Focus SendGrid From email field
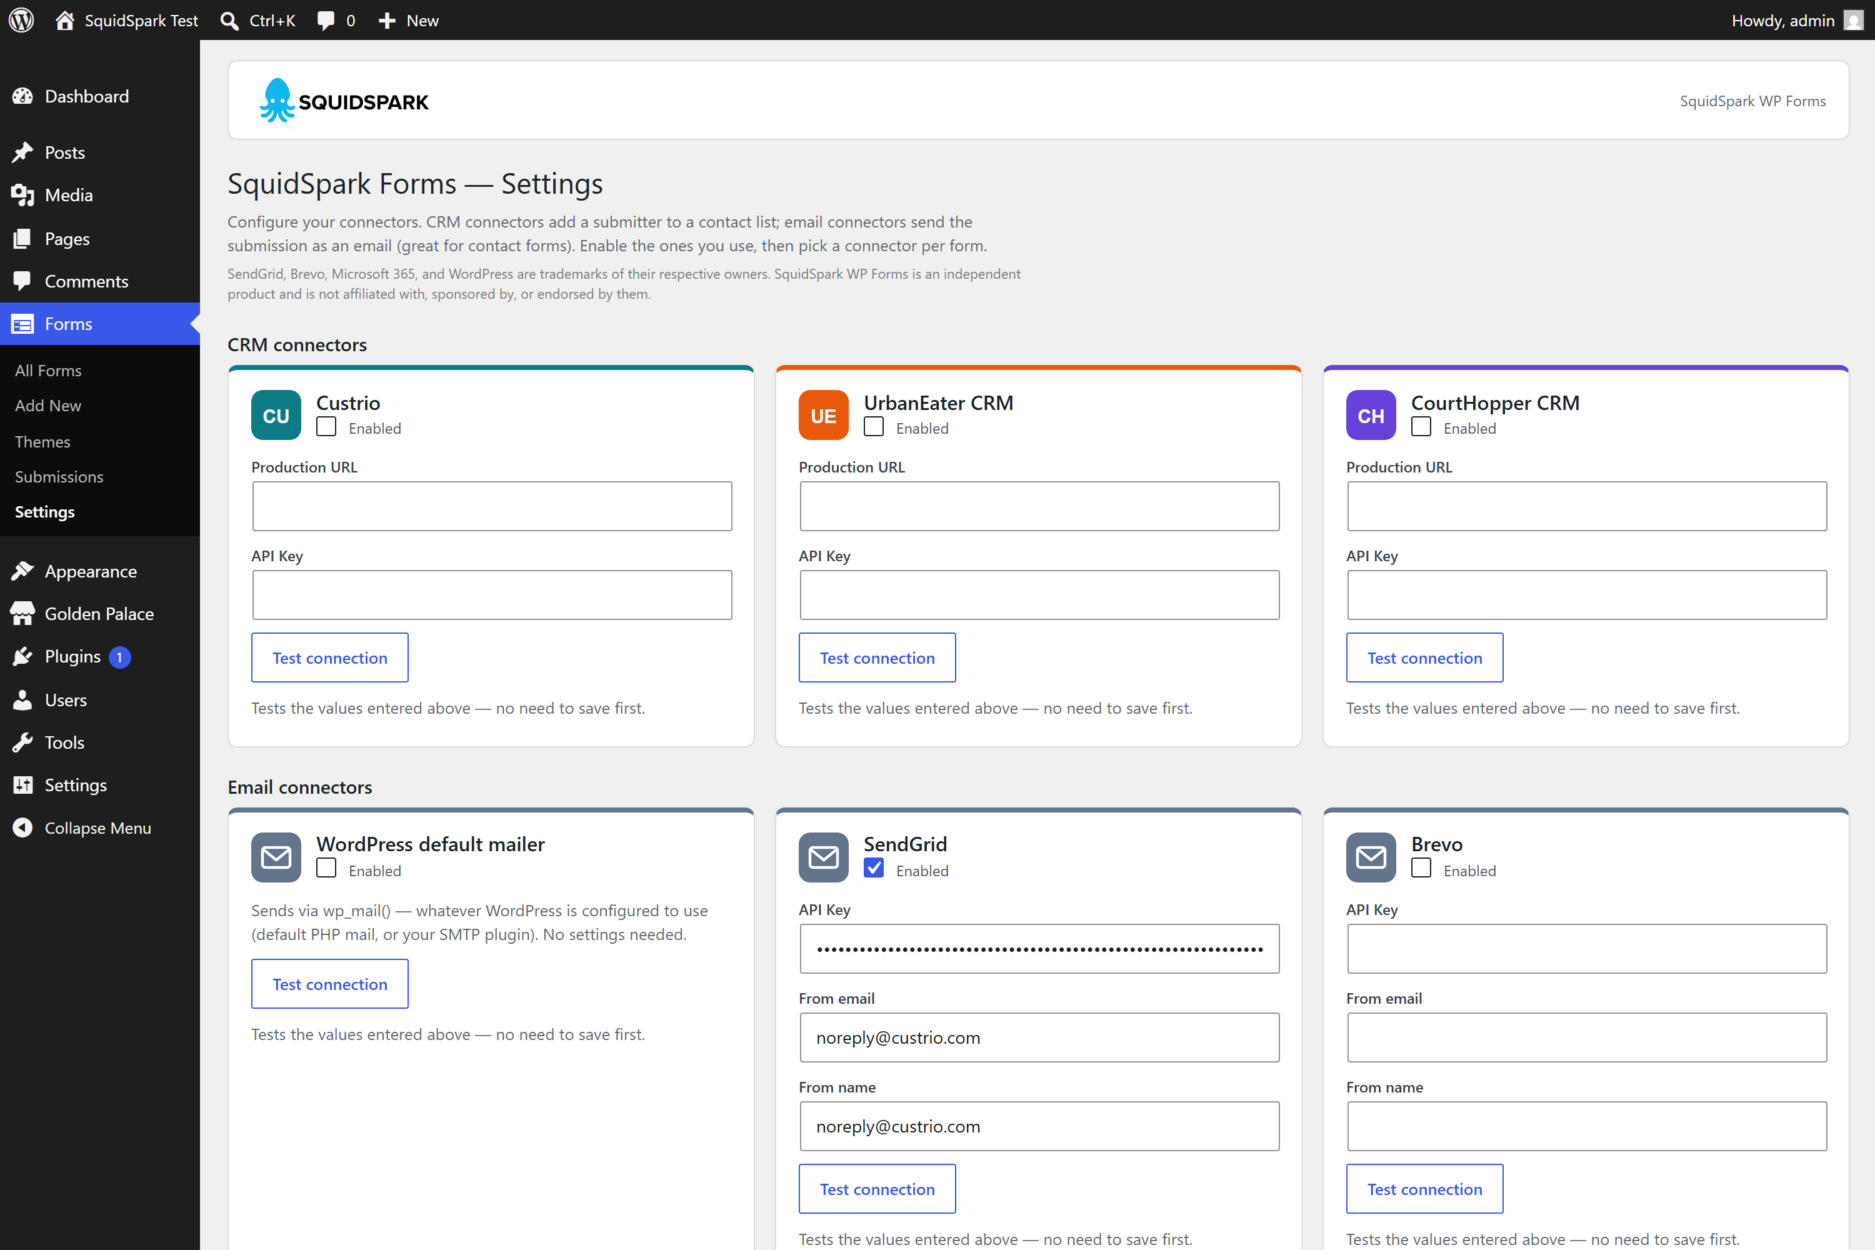Viewport: 1875px width, 1250px height. coord(1039,1038)
